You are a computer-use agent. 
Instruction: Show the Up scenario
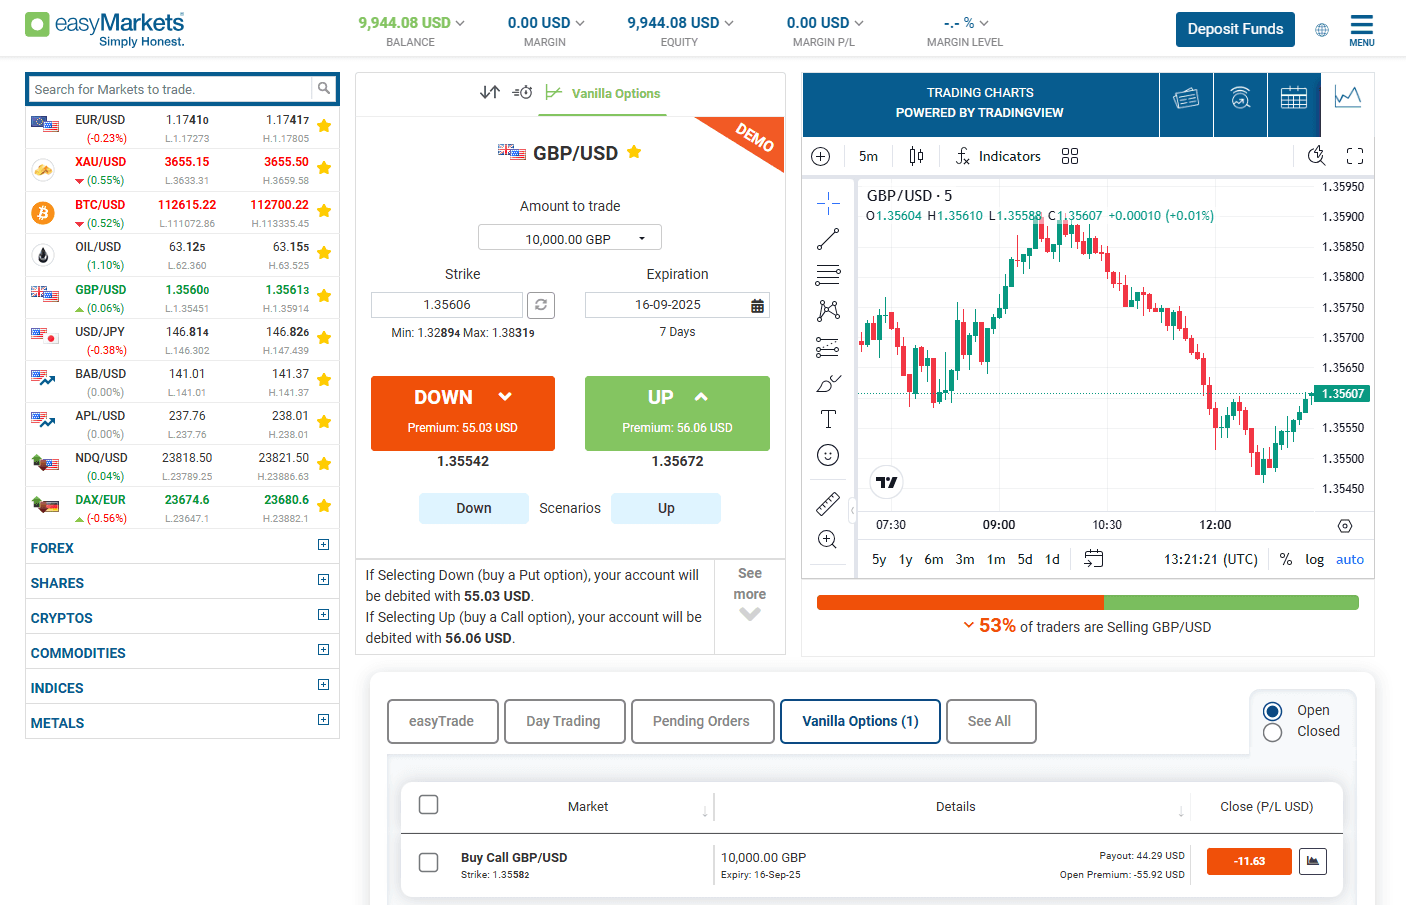666,508
